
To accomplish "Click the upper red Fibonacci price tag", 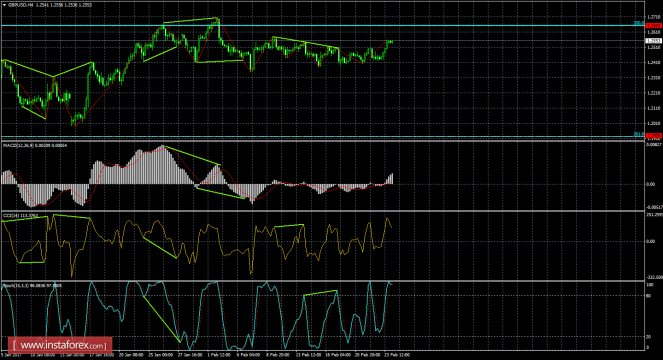I will [654, 25].
